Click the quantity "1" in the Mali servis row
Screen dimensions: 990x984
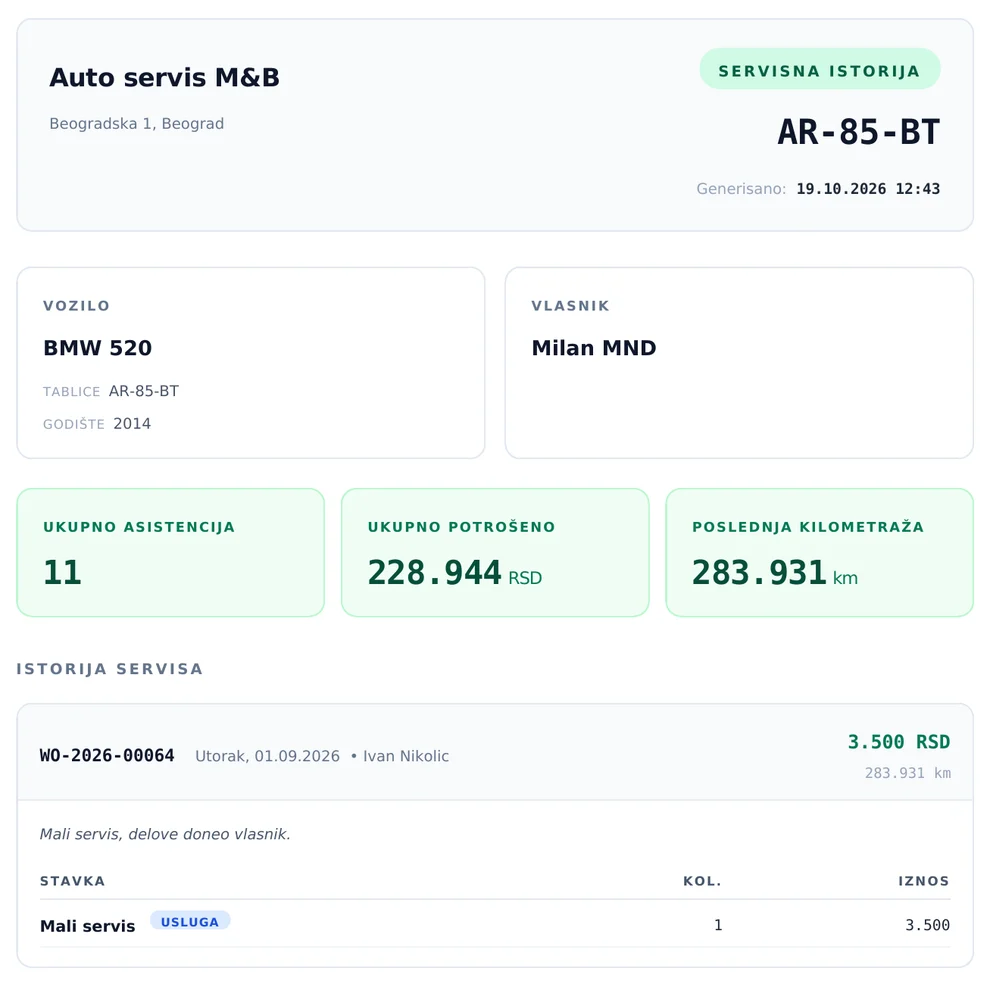pos(718,925)
